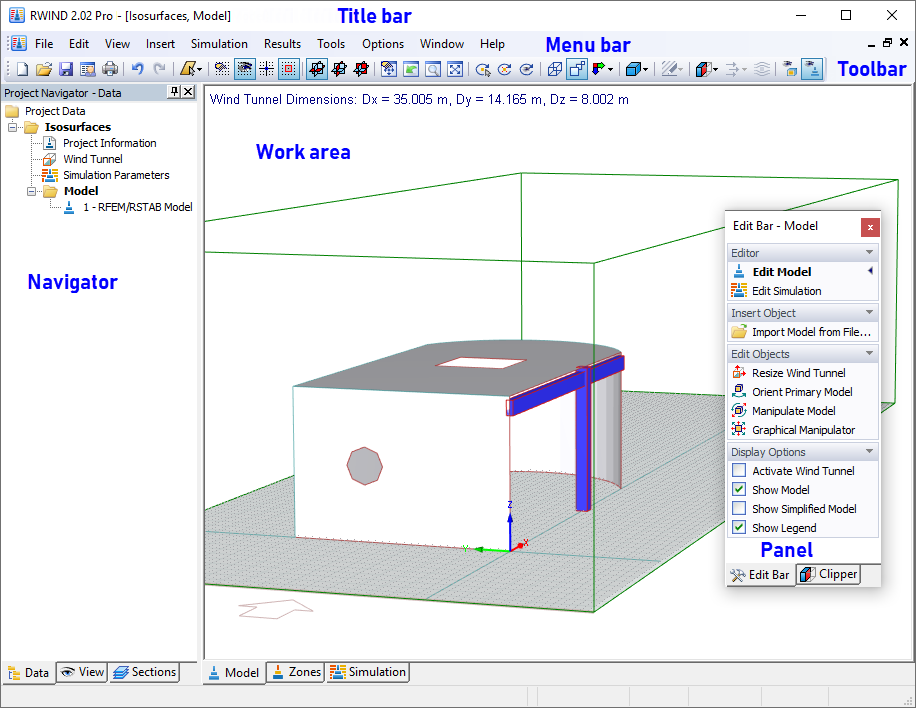Open the Simulation menu
The width and height of the screenshot is (916, 708).
pos(219,44)
